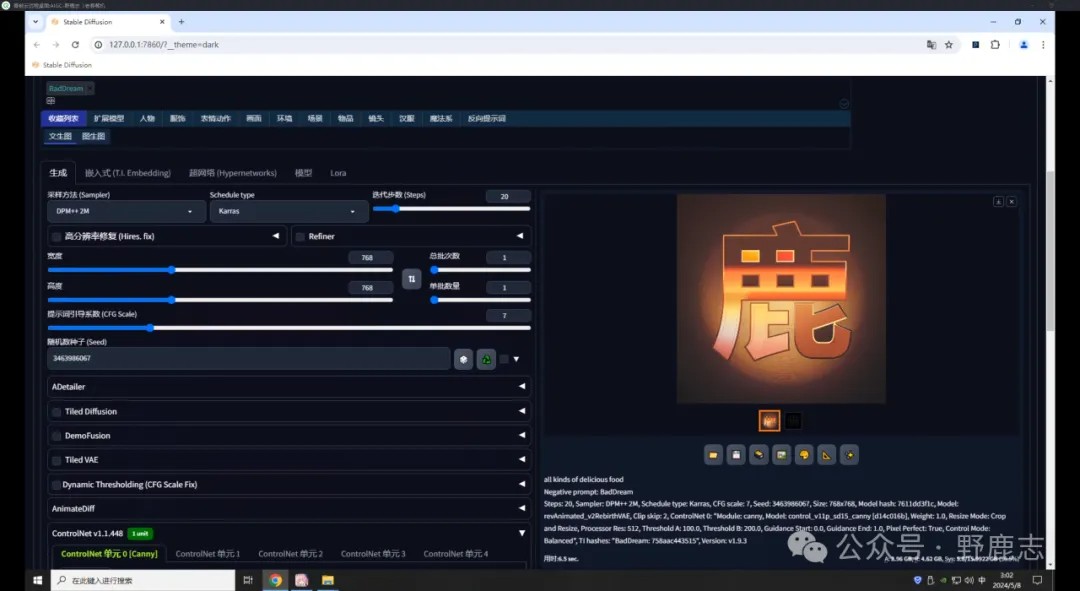Open the Chrome three-dot menu
1080x591 pixels.
(x=1043, y=45)
